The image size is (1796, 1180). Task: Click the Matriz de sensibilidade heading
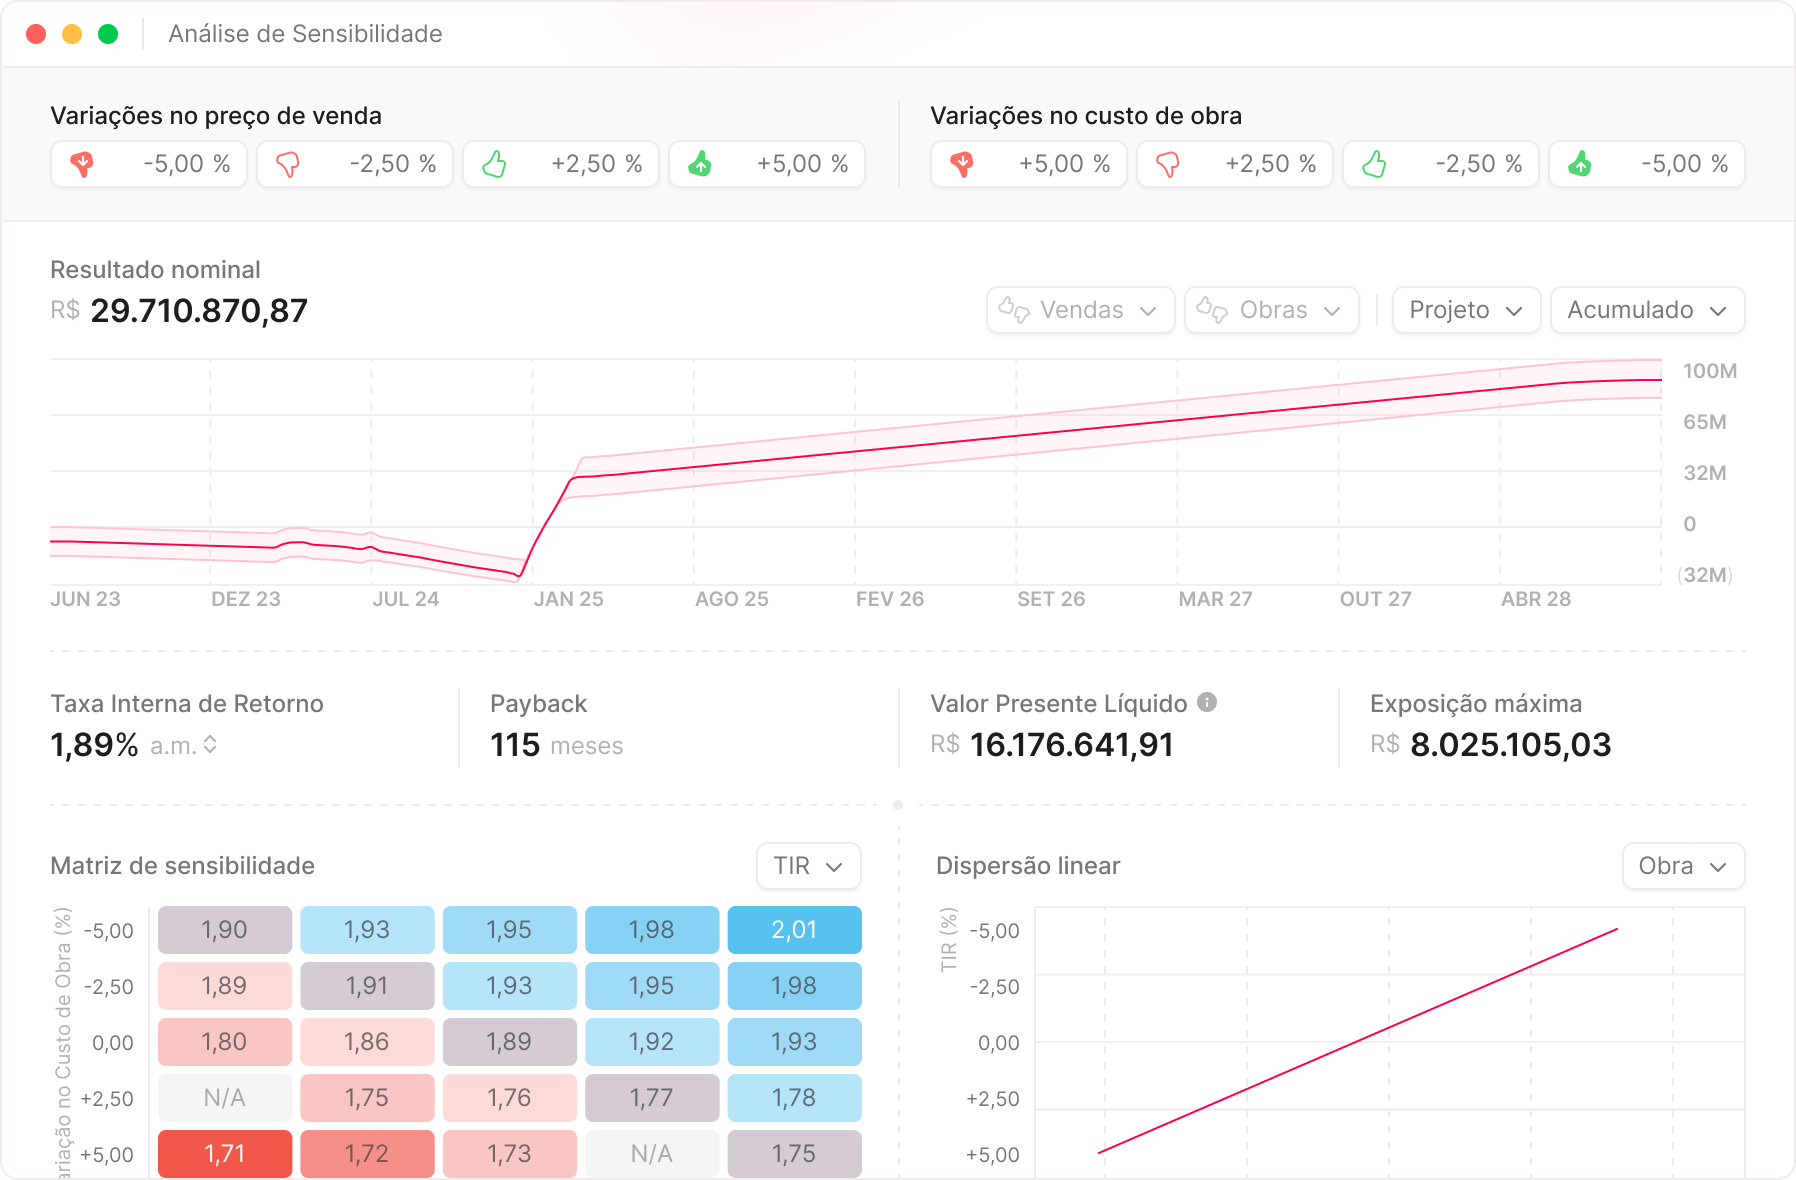(183, 866)
